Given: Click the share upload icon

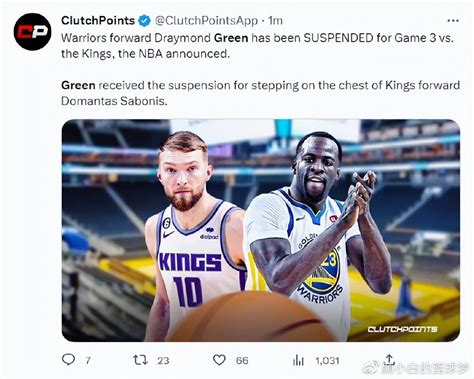Looking at the screenshot, I should click(x=389, y=359).
